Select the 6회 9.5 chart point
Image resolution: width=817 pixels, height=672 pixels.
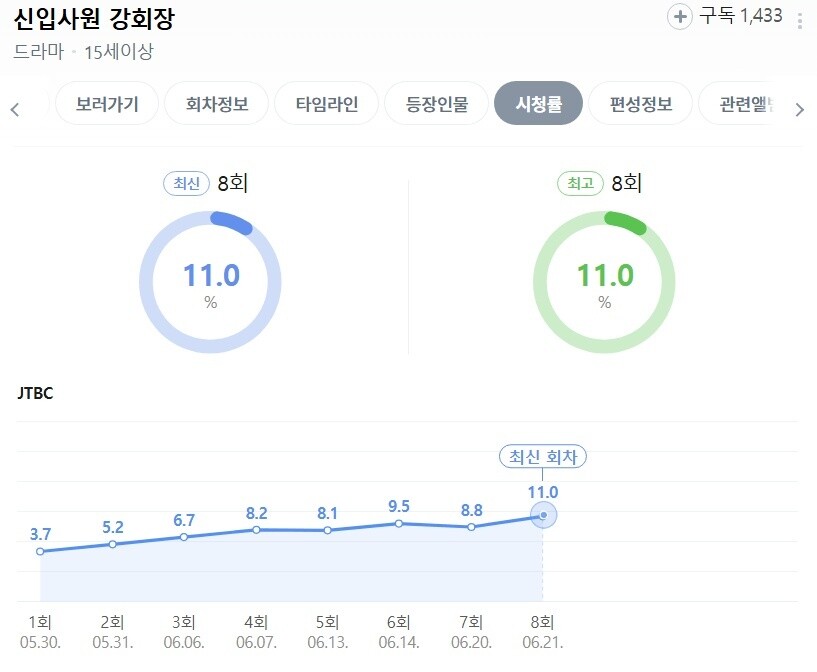coord(399,524)
